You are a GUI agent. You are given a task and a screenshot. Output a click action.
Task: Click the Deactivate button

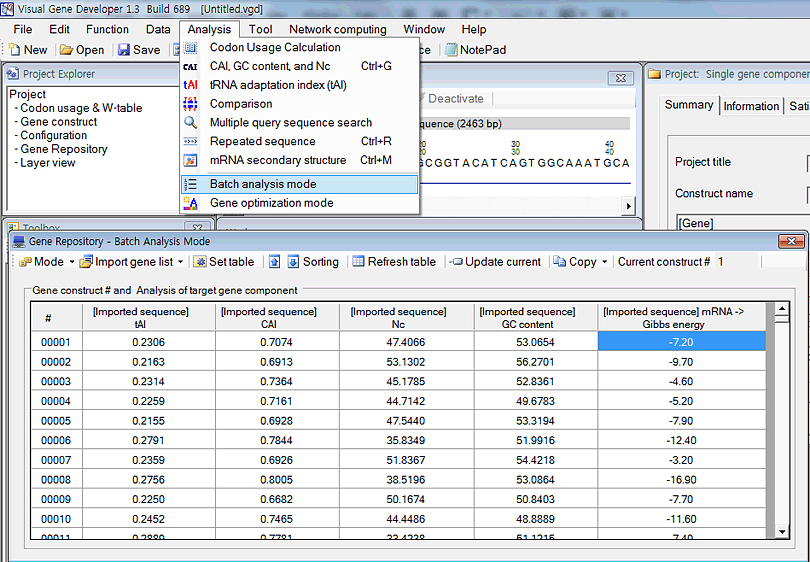point(454,99)
